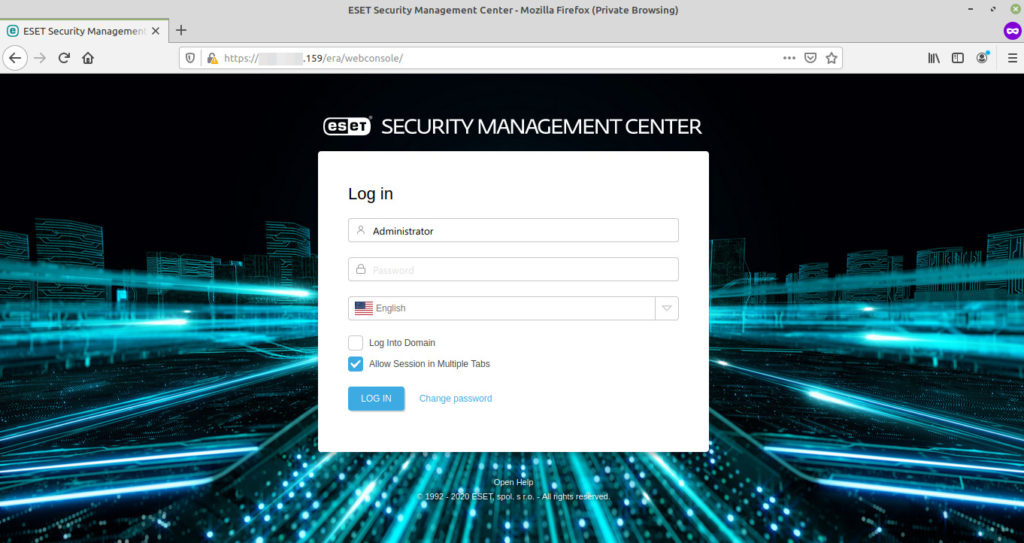Open the Firefox hamburger menu
Image resolution: width=1024 pixels, height=543 pixels.
click(x=1012, y=58)
